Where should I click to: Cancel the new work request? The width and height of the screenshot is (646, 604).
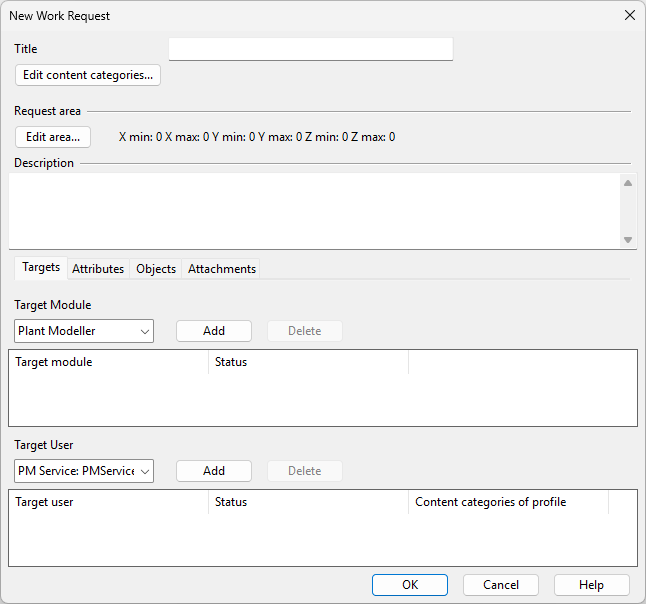click(x=500, y=585)
